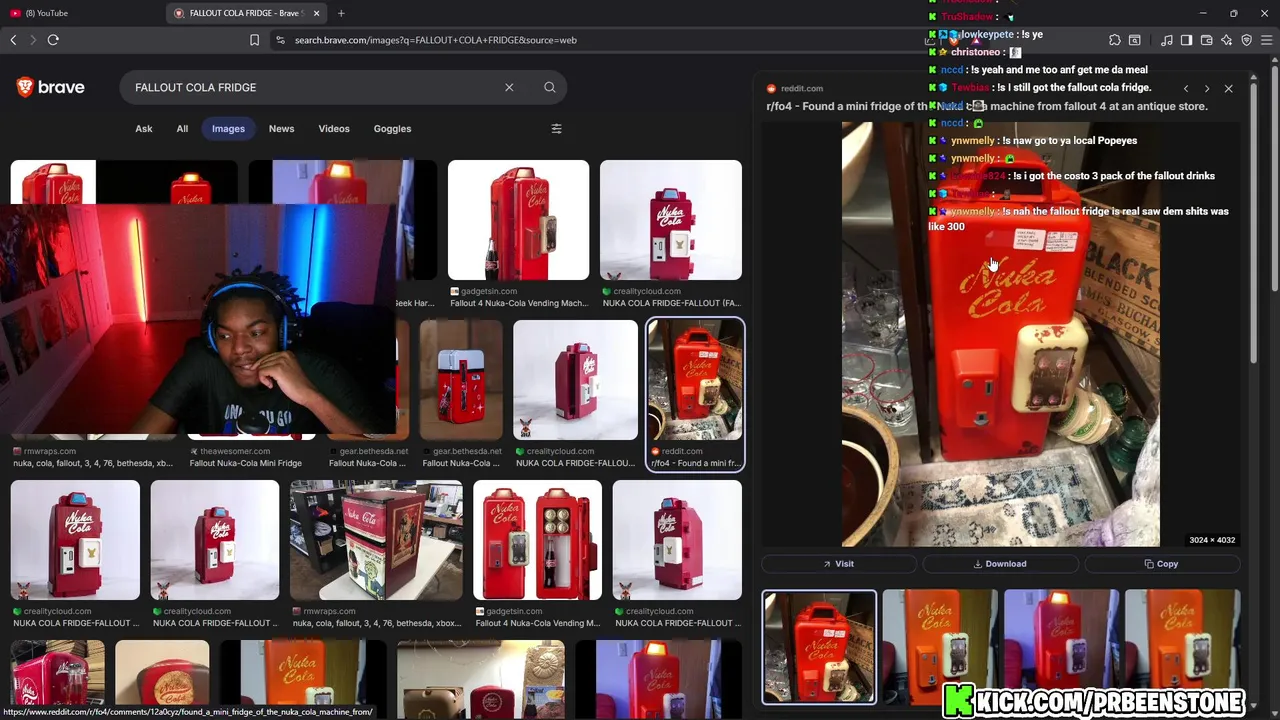Go back with browser back arrow
1280x720 pixels.
pyautogui.click(x=13, y=40)
